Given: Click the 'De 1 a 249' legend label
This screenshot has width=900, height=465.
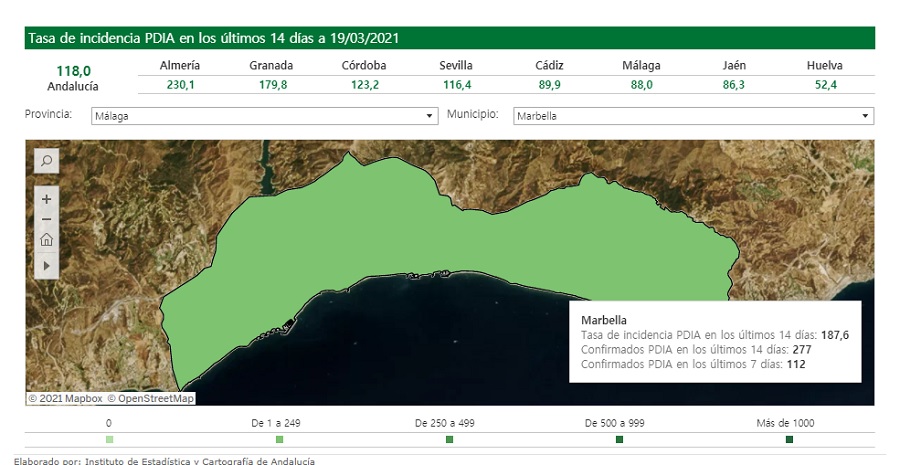Looking at the screenshot, I should [276, 423].
